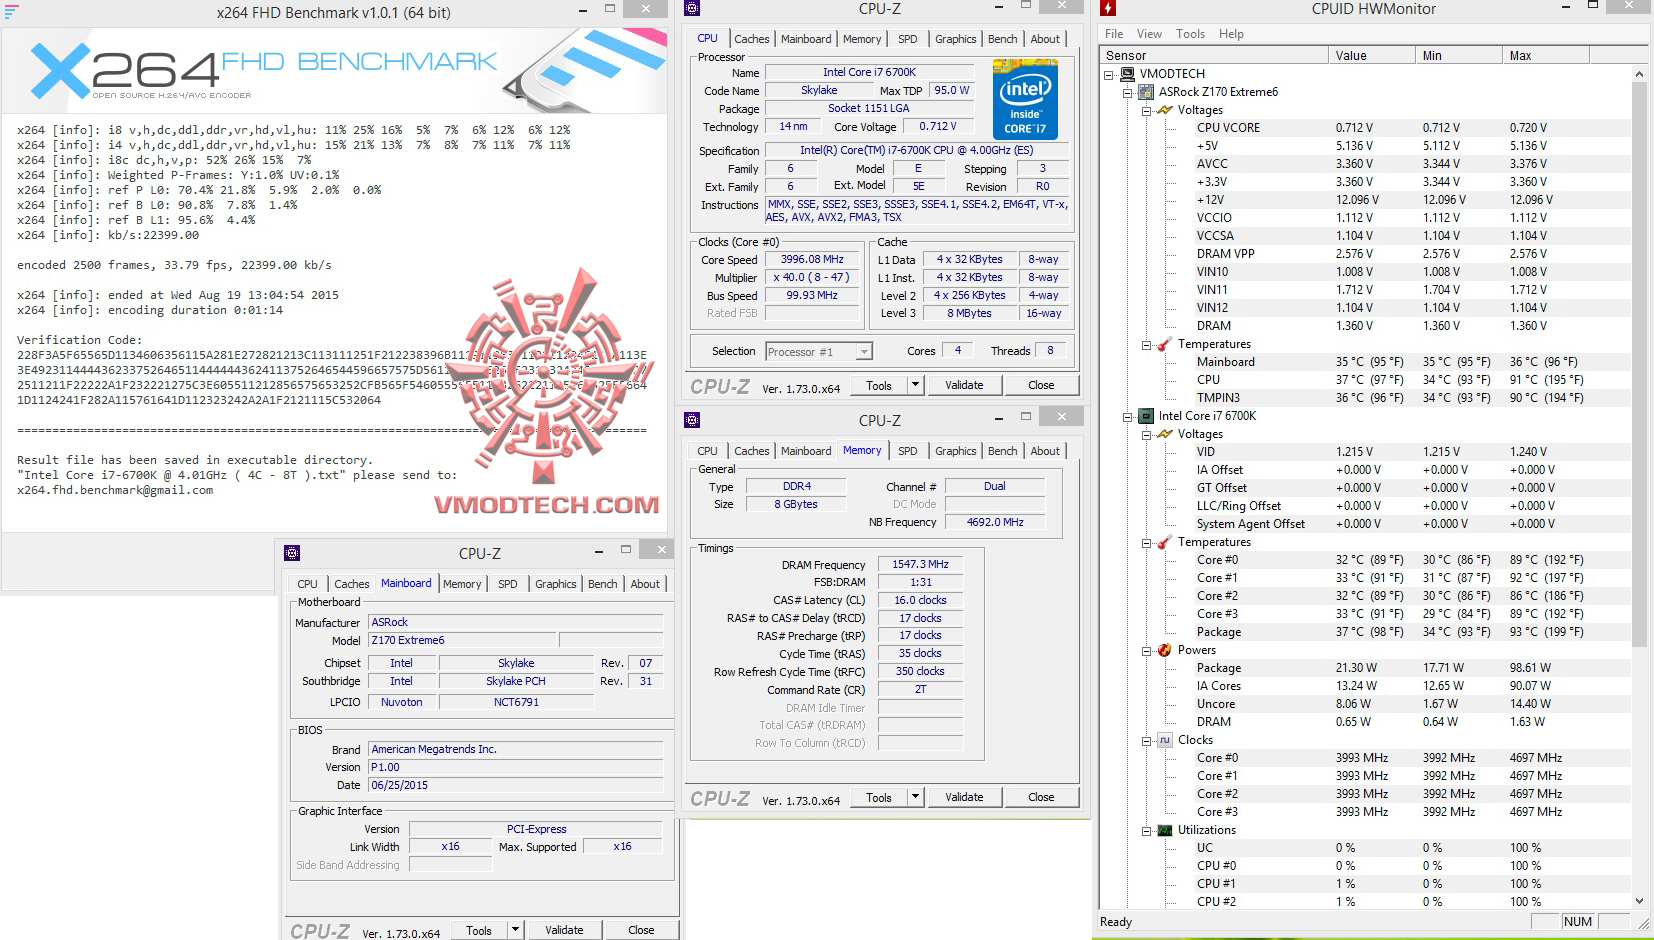Open About tab in the CPU-Z Memory window
The image size is (1654, 940).
(1045, 451)
